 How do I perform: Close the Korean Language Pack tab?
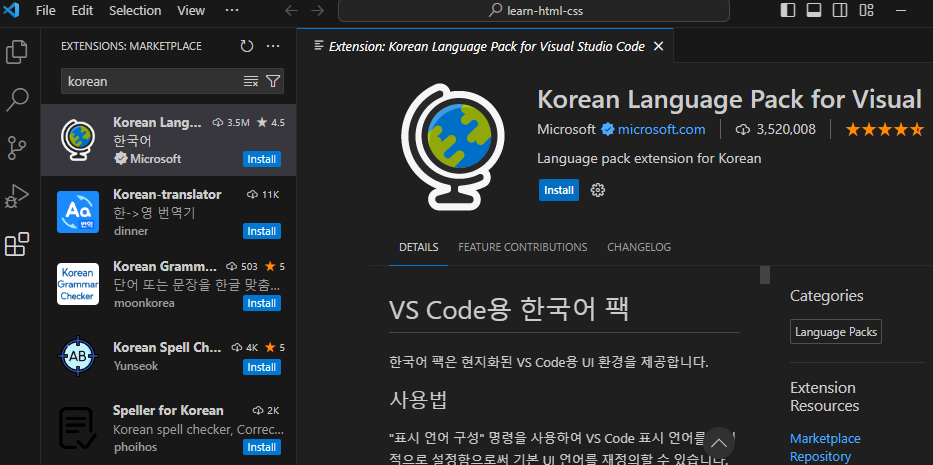point(658,46)
